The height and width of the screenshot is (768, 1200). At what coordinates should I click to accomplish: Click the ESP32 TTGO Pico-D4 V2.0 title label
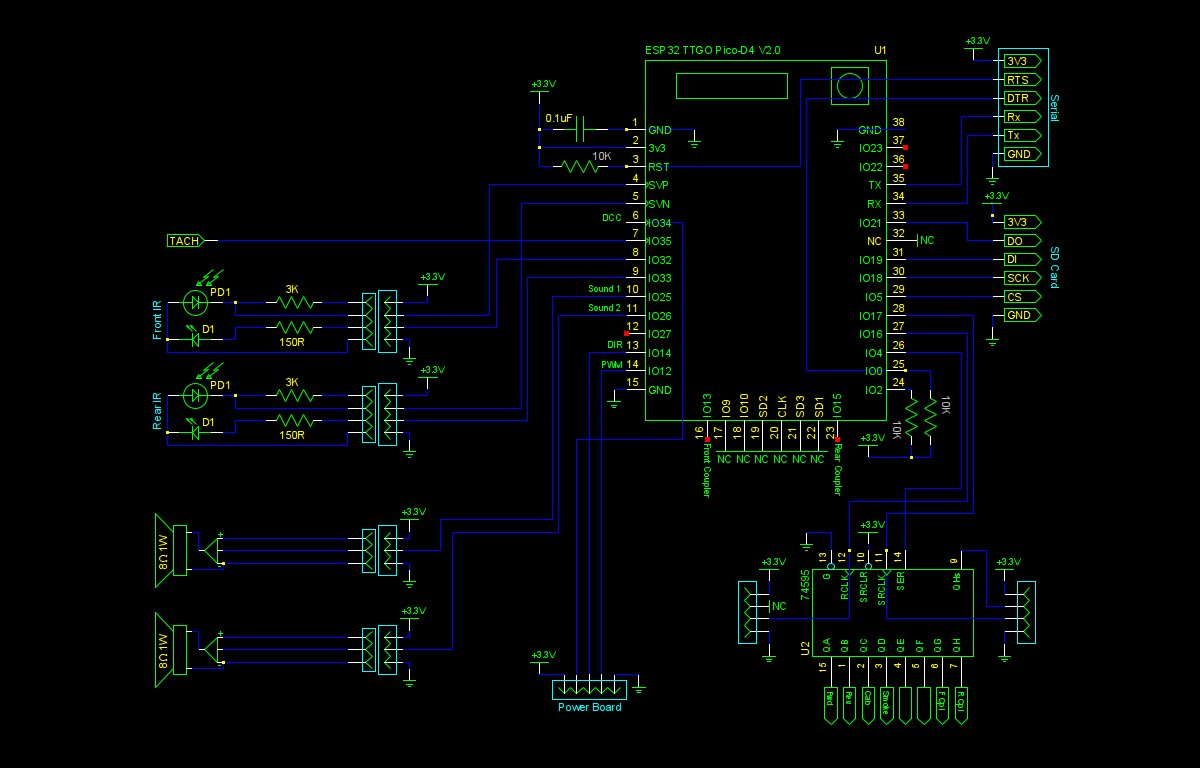click(x=712, y=50)
